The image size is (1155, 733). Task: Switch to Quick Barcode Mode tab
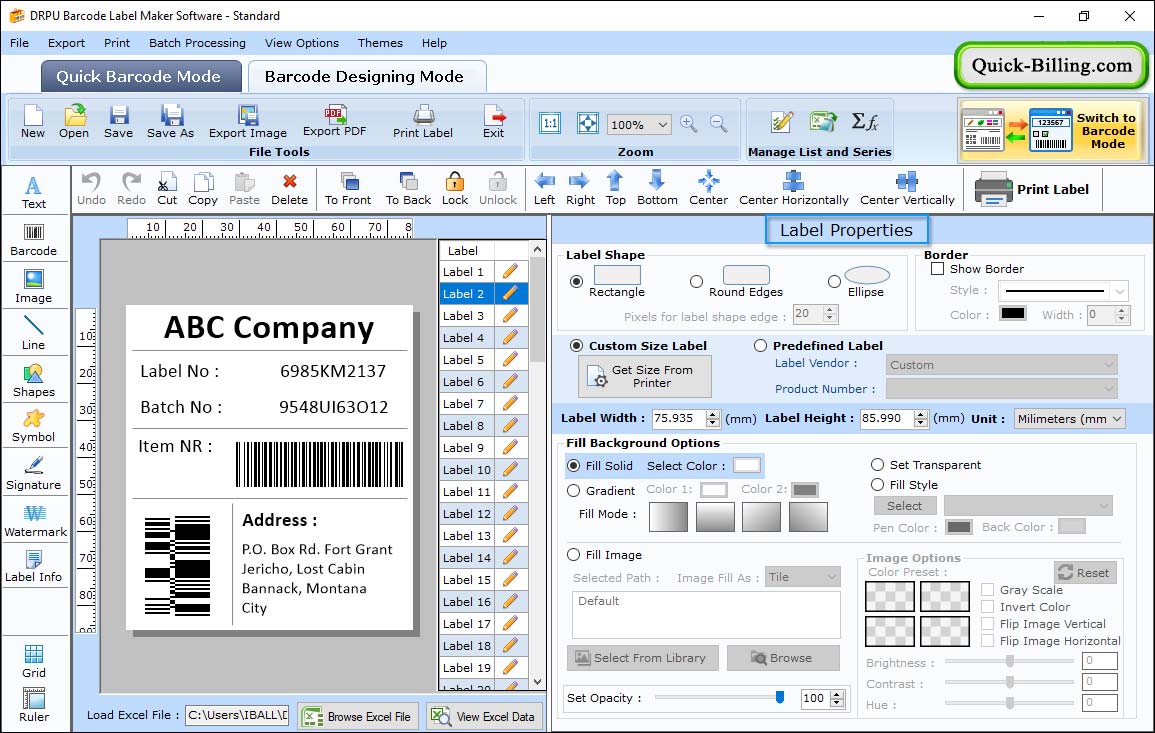[x=141, y=77]
